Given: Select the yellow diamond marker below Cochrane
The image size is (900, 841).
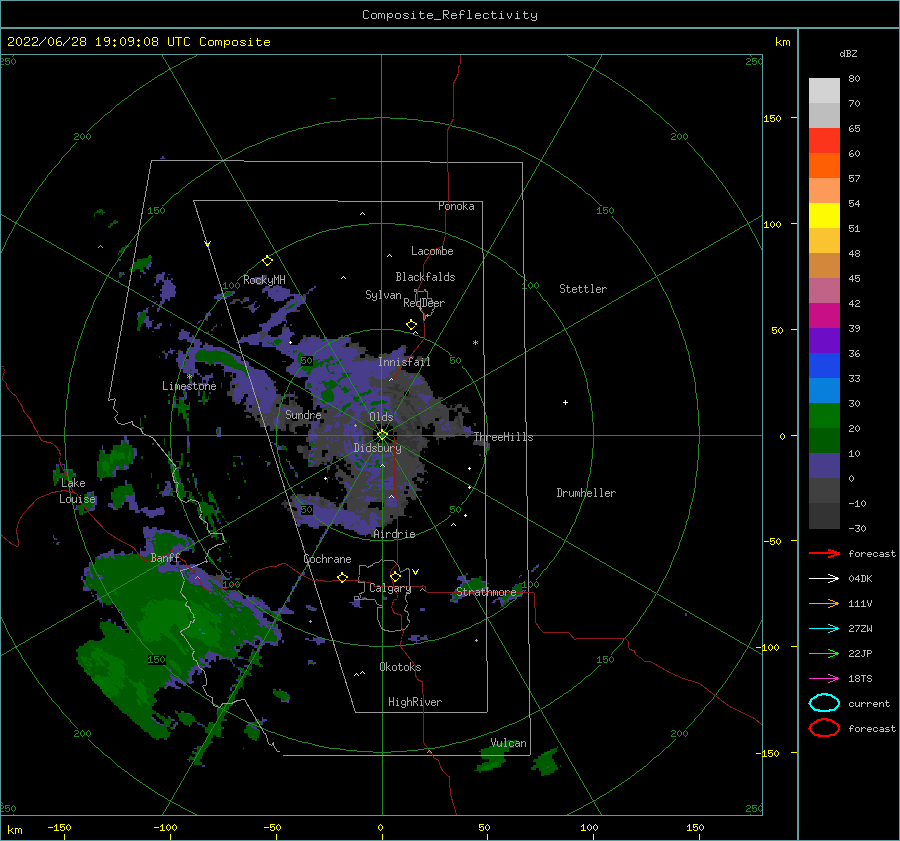Looking at the screenshot, I should (x=342, y=577).
